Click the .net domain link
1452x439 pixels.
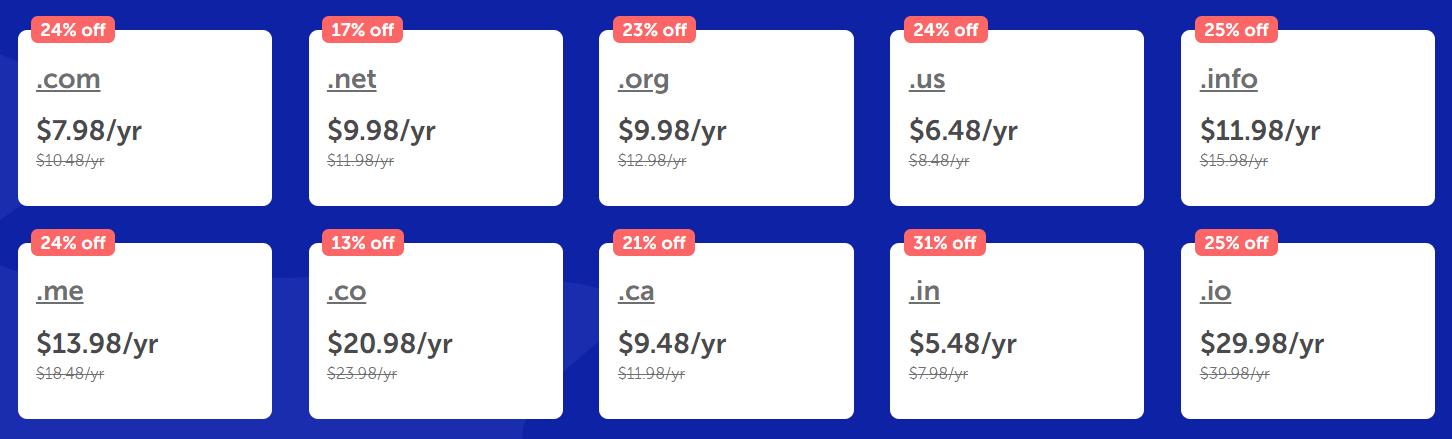point(352,80)
